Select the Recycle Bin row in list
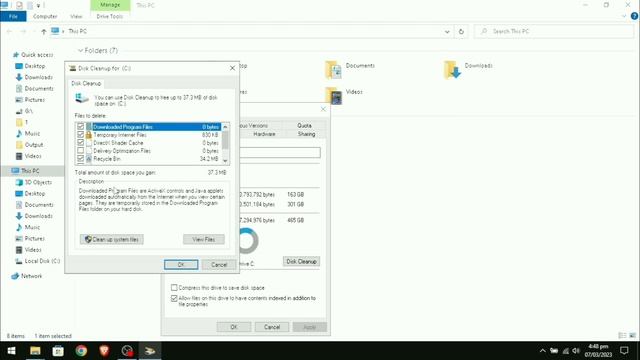The height and width of the screenshot is (360, 640). [149, 159]
